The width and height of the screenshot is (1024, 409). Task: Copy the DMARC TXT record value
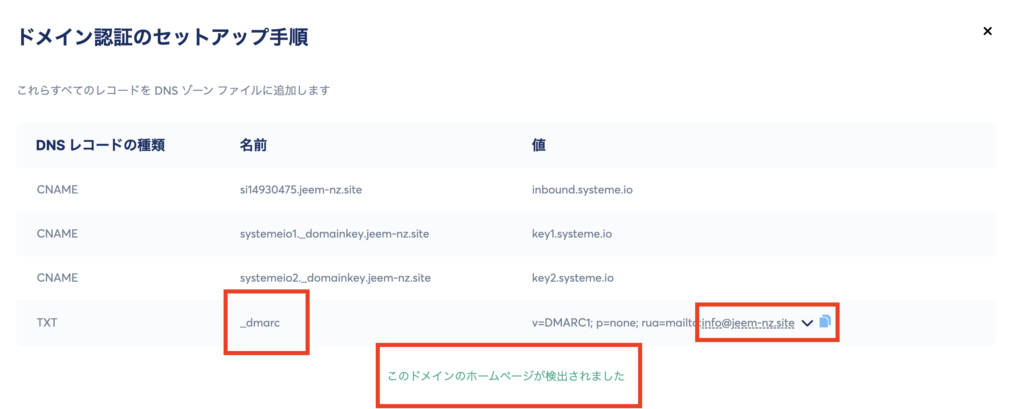click(825, 322)
